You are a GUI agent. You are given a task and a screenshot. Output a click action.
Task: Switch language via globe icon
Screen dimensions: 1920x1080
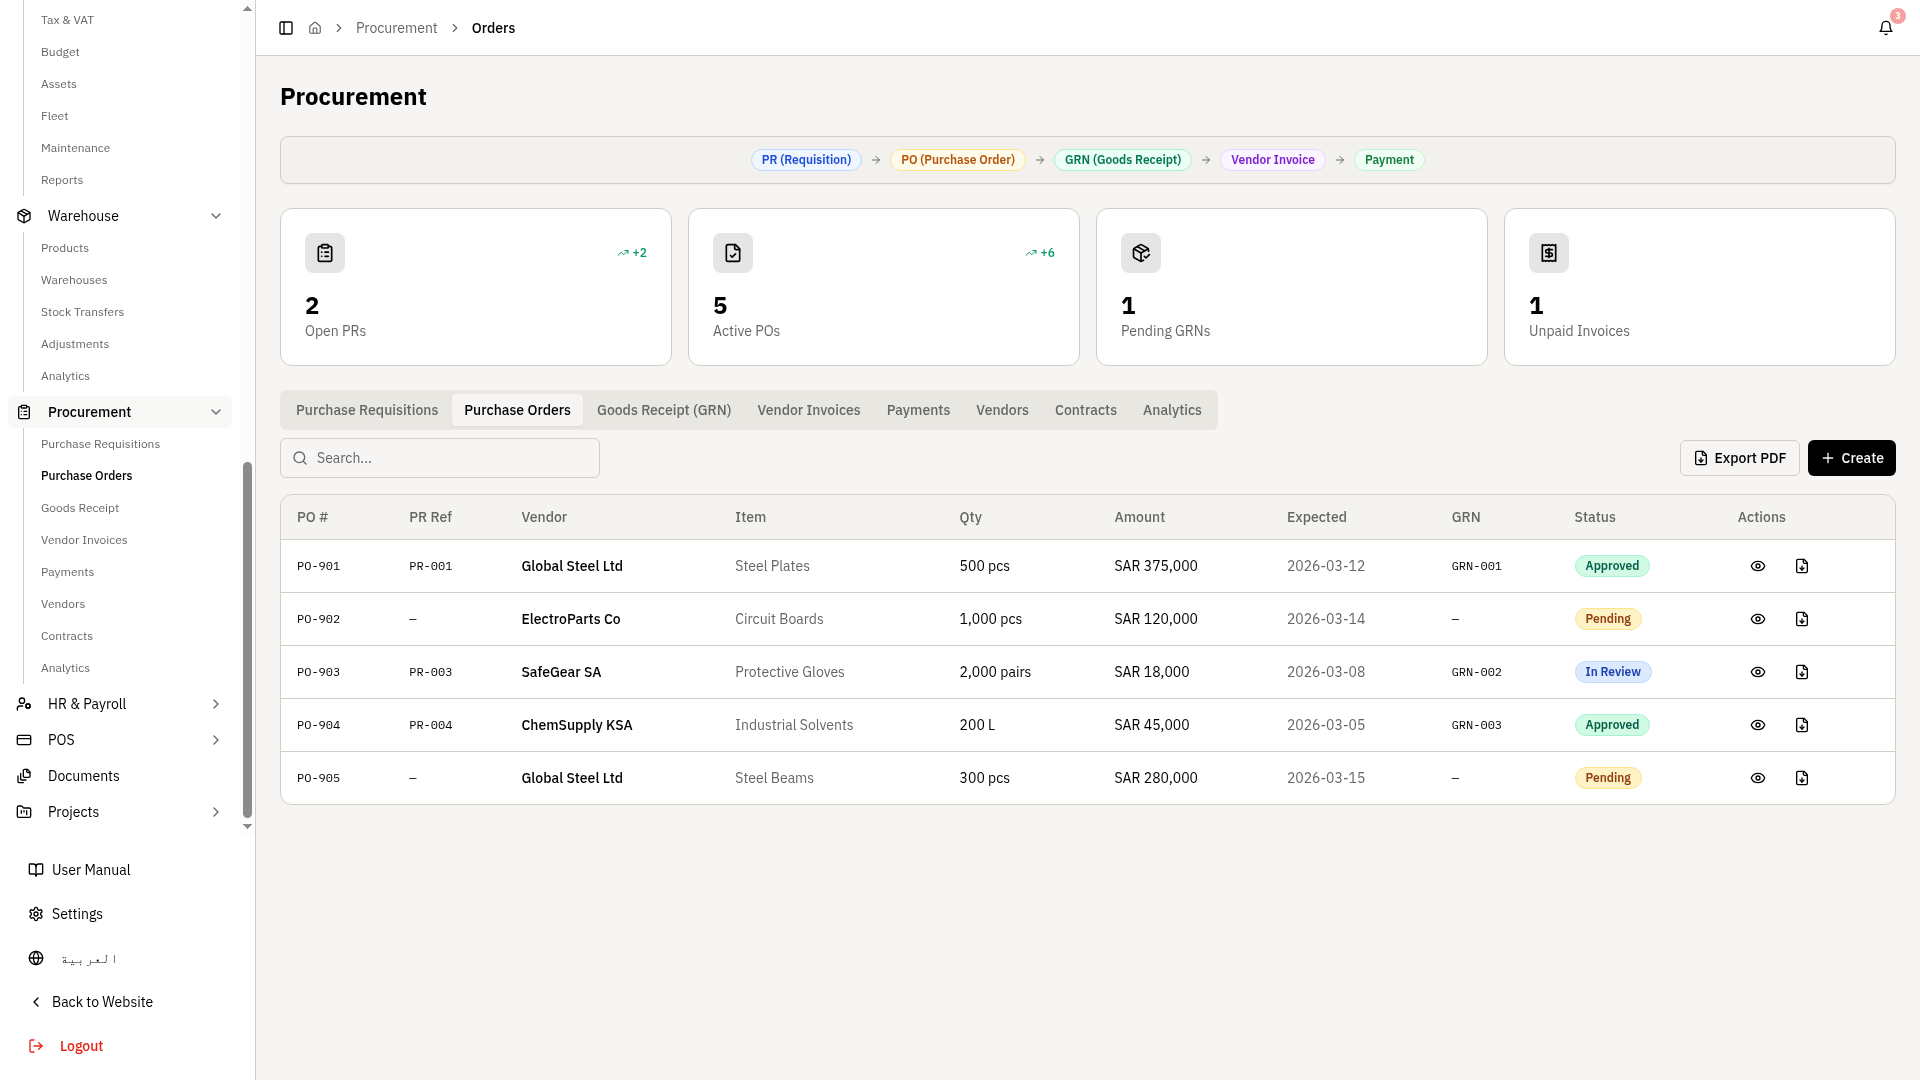click(36, 958)
